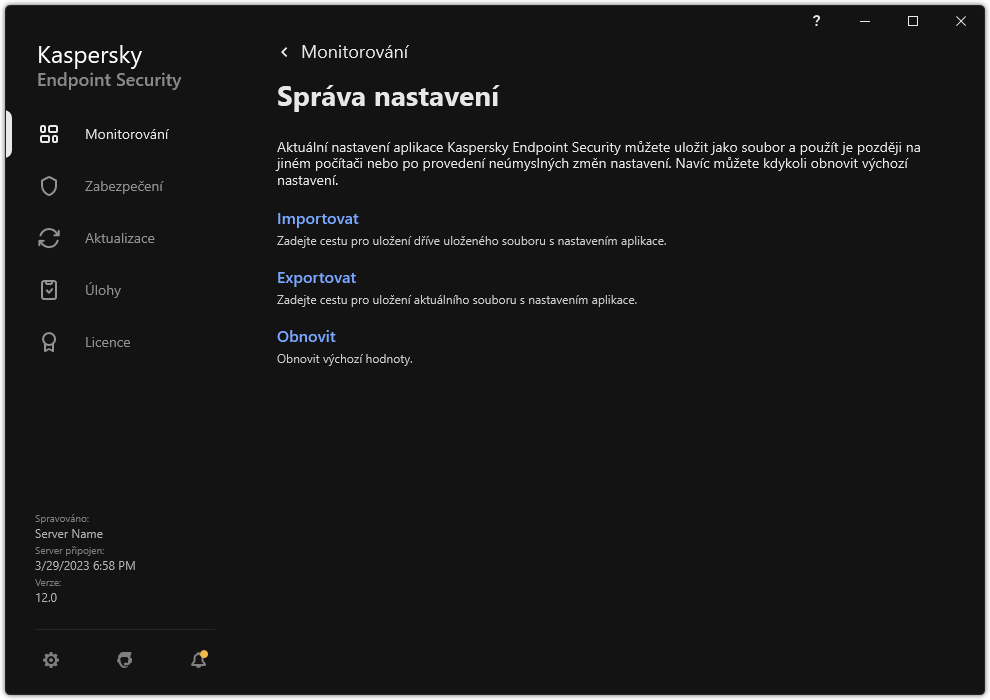This screenshot has width=990, height=700.
Task: Open application settings via gear icon
Action: pos(51,660)
